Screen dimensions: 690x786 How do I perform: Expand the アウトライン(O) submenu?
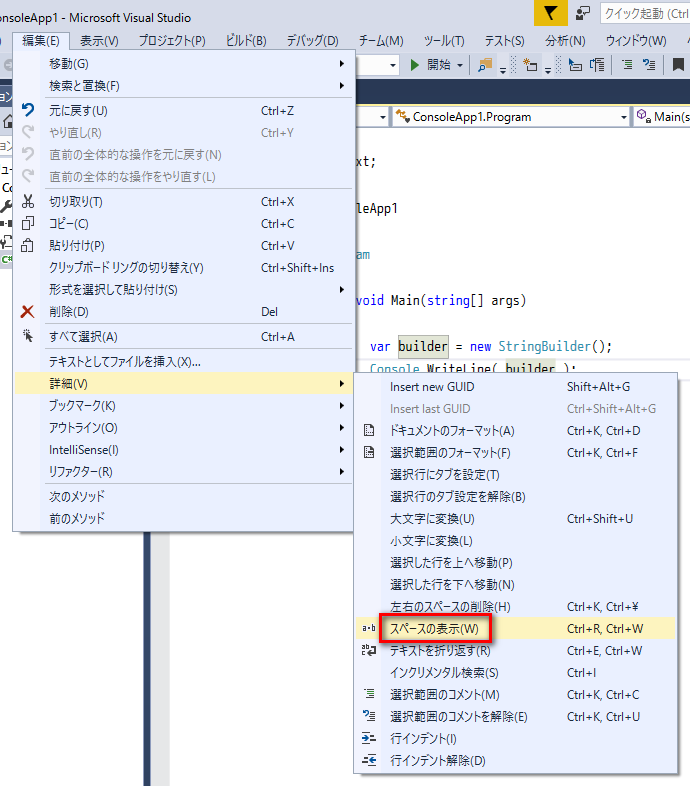(x=184, y=428)
